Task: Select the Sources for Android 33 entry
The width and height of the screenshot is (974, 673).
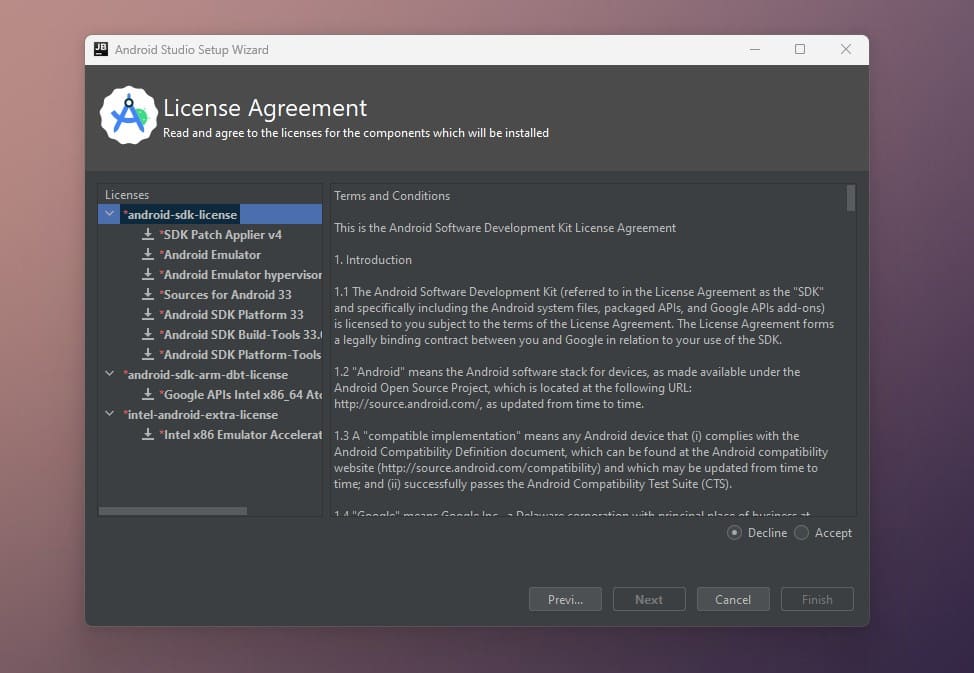Action: click(x=225, y=294)
